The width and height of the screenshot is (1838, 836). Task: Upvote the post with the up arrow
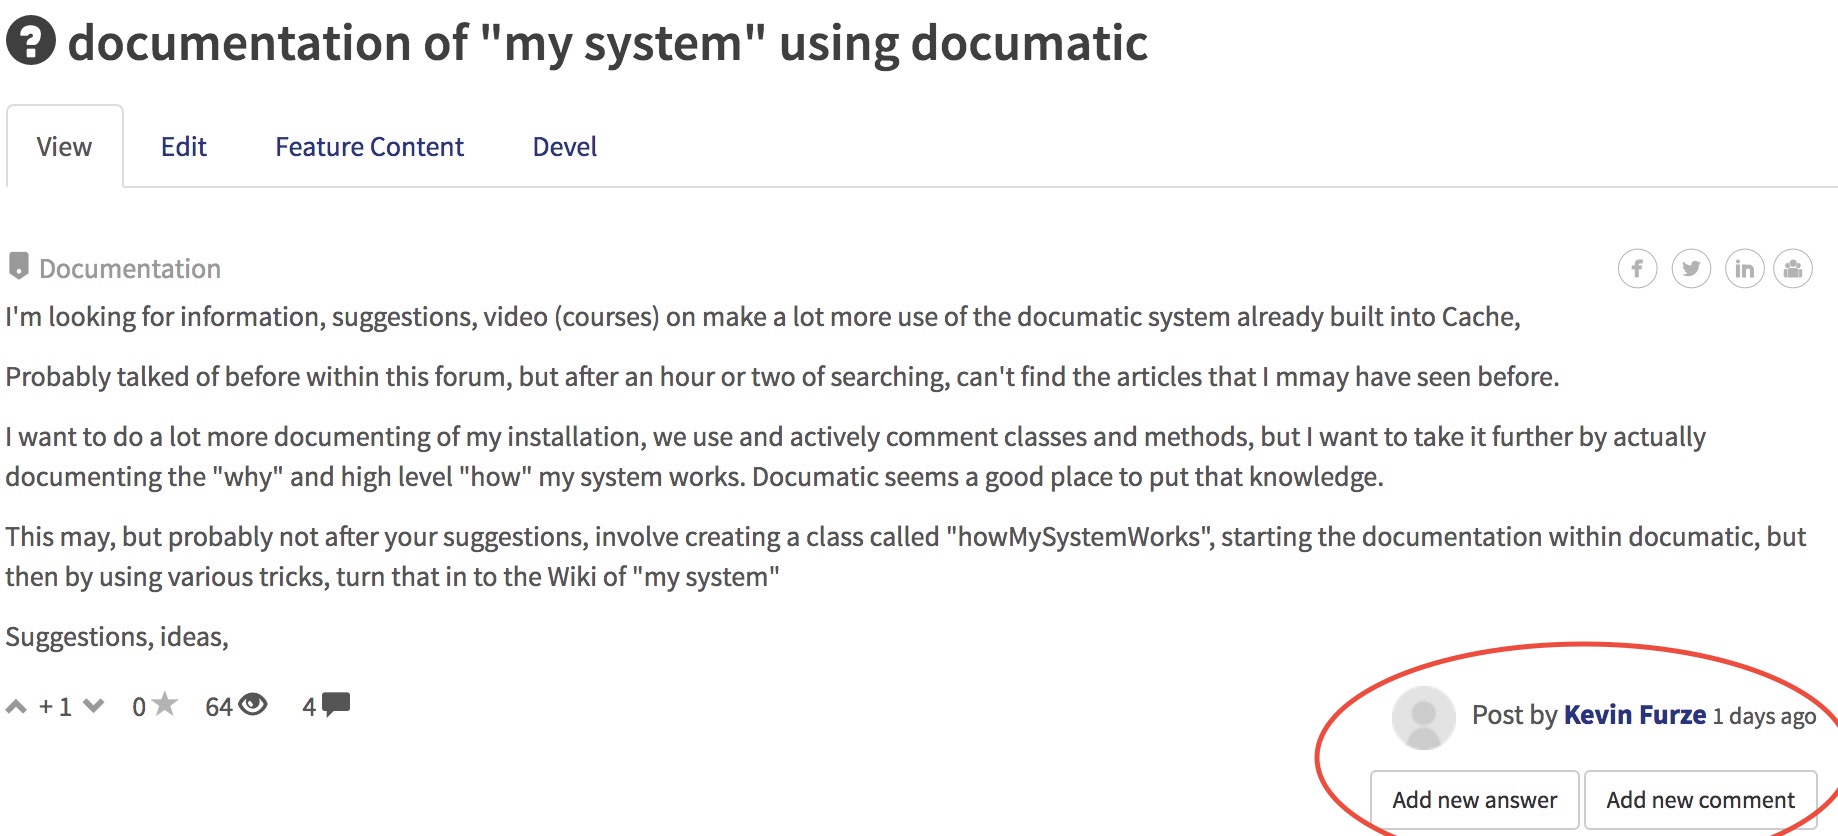tap(16, 707)
